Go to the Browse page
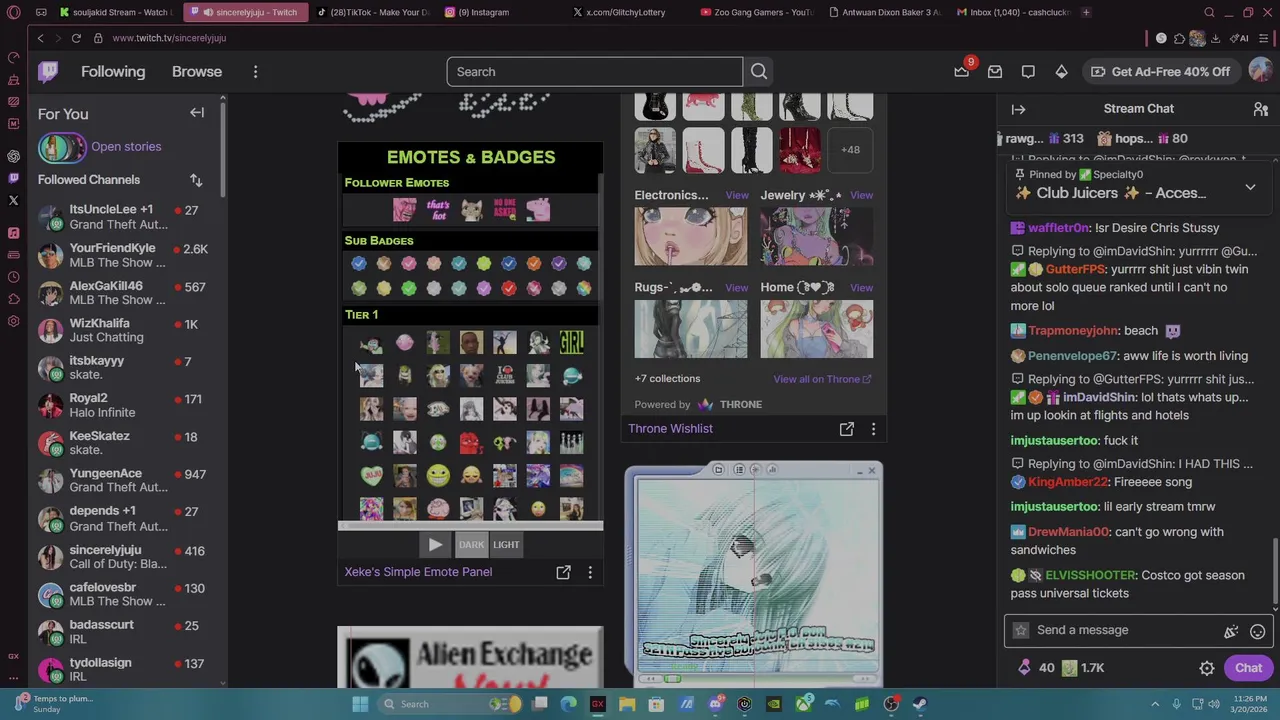 pyautogui.click(x=197, y=72)
